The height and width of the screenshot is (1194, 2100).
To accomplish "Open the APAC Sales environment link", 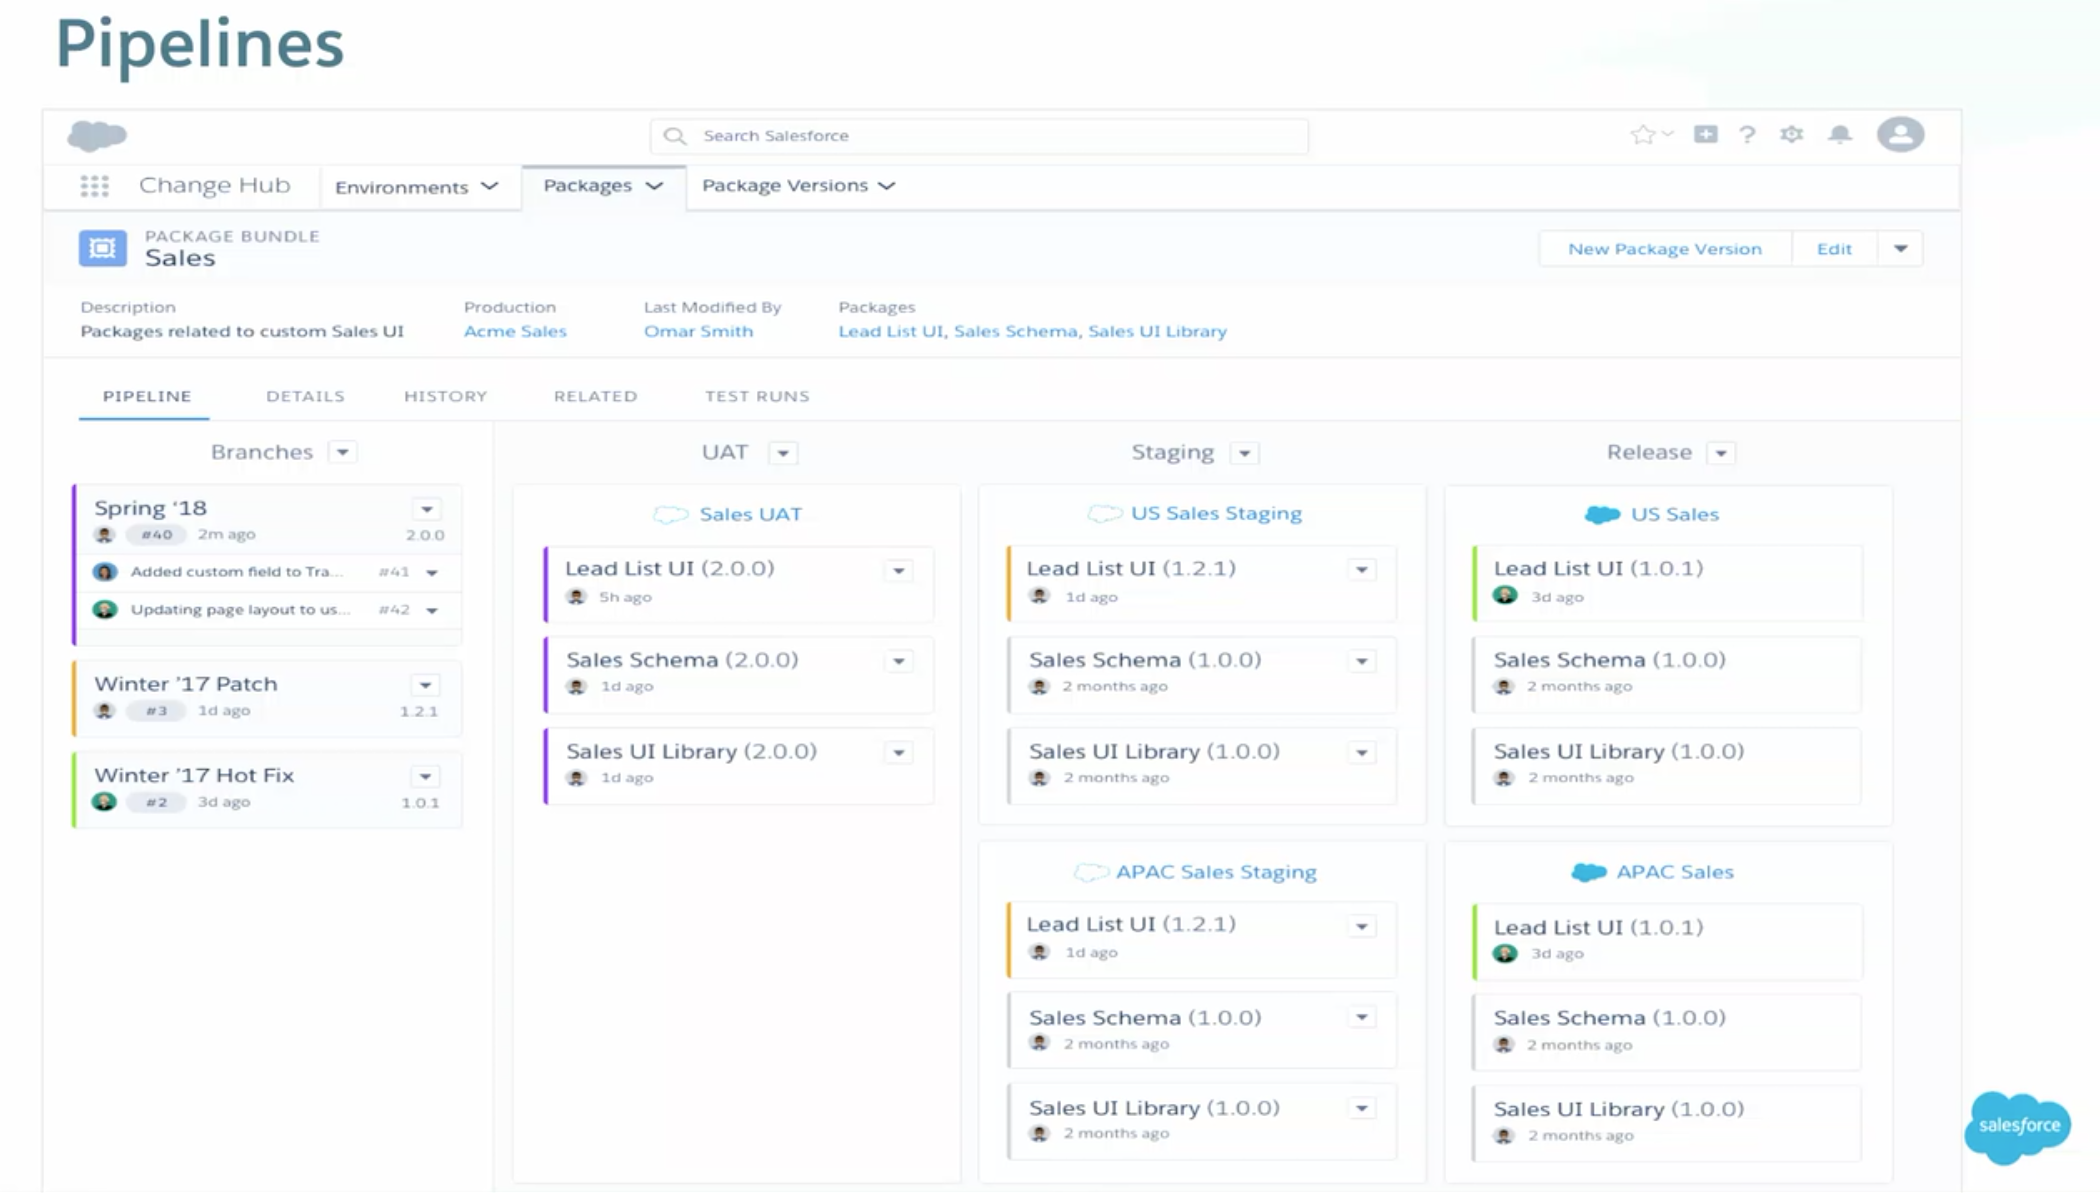I will (x=1675, y=872).
